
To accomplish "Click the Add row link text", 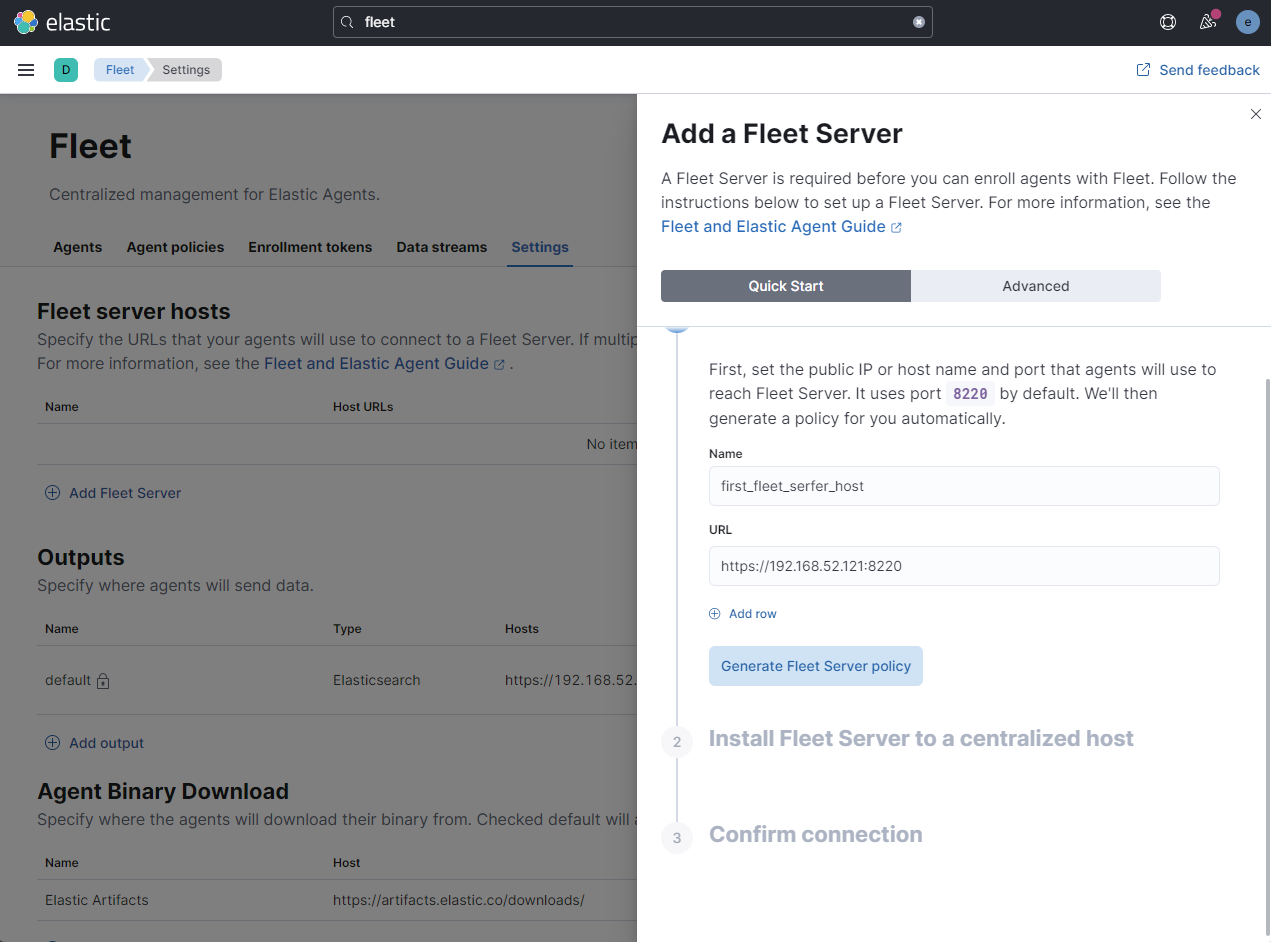I will pos(753,614).
